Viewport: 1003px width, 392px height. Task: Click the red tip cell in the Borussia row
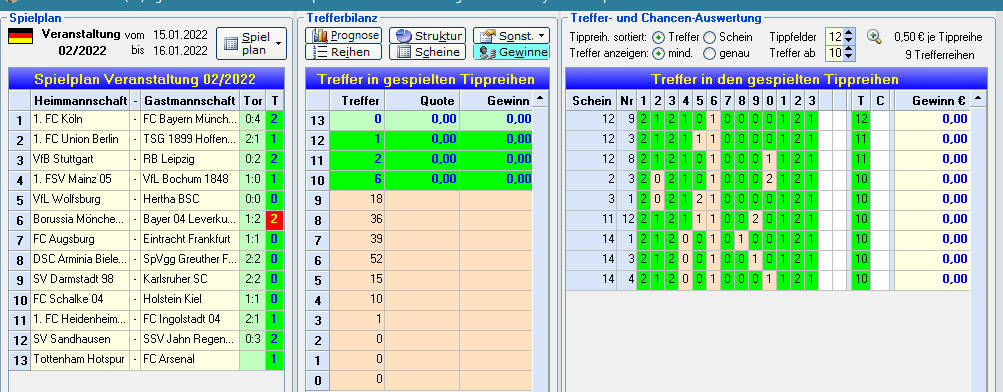274,219
